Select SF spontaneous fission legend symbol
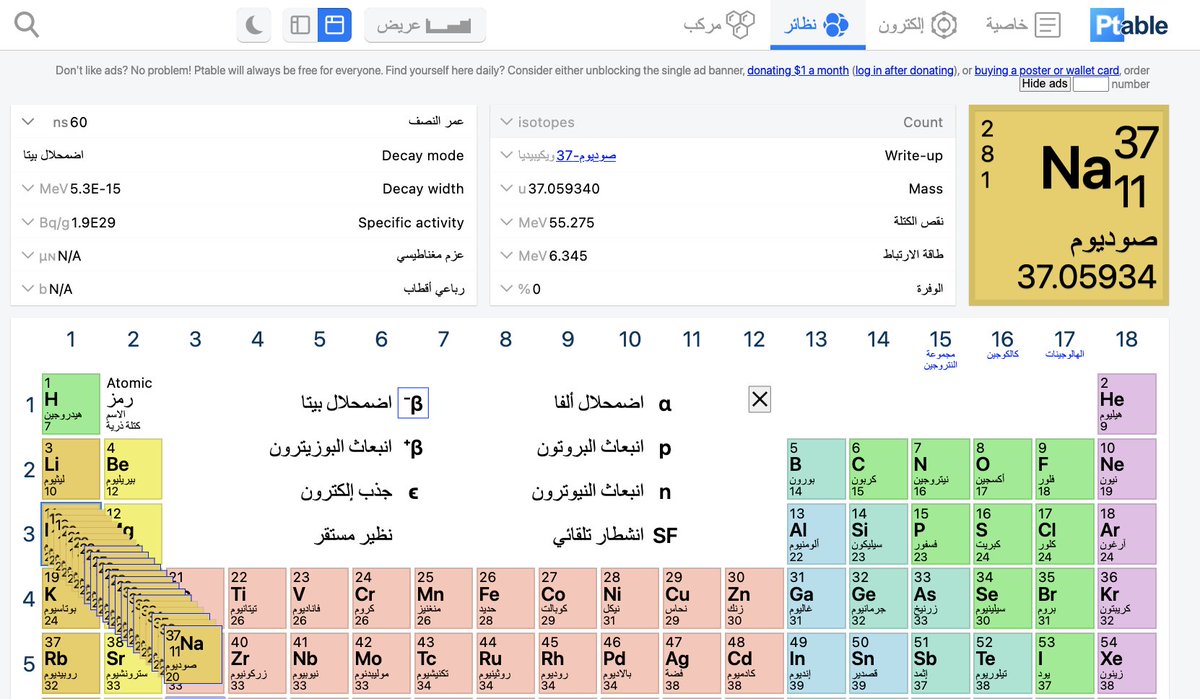This screenshot has width=1200, height=699. pyautogui.click(x=665, y=536)
